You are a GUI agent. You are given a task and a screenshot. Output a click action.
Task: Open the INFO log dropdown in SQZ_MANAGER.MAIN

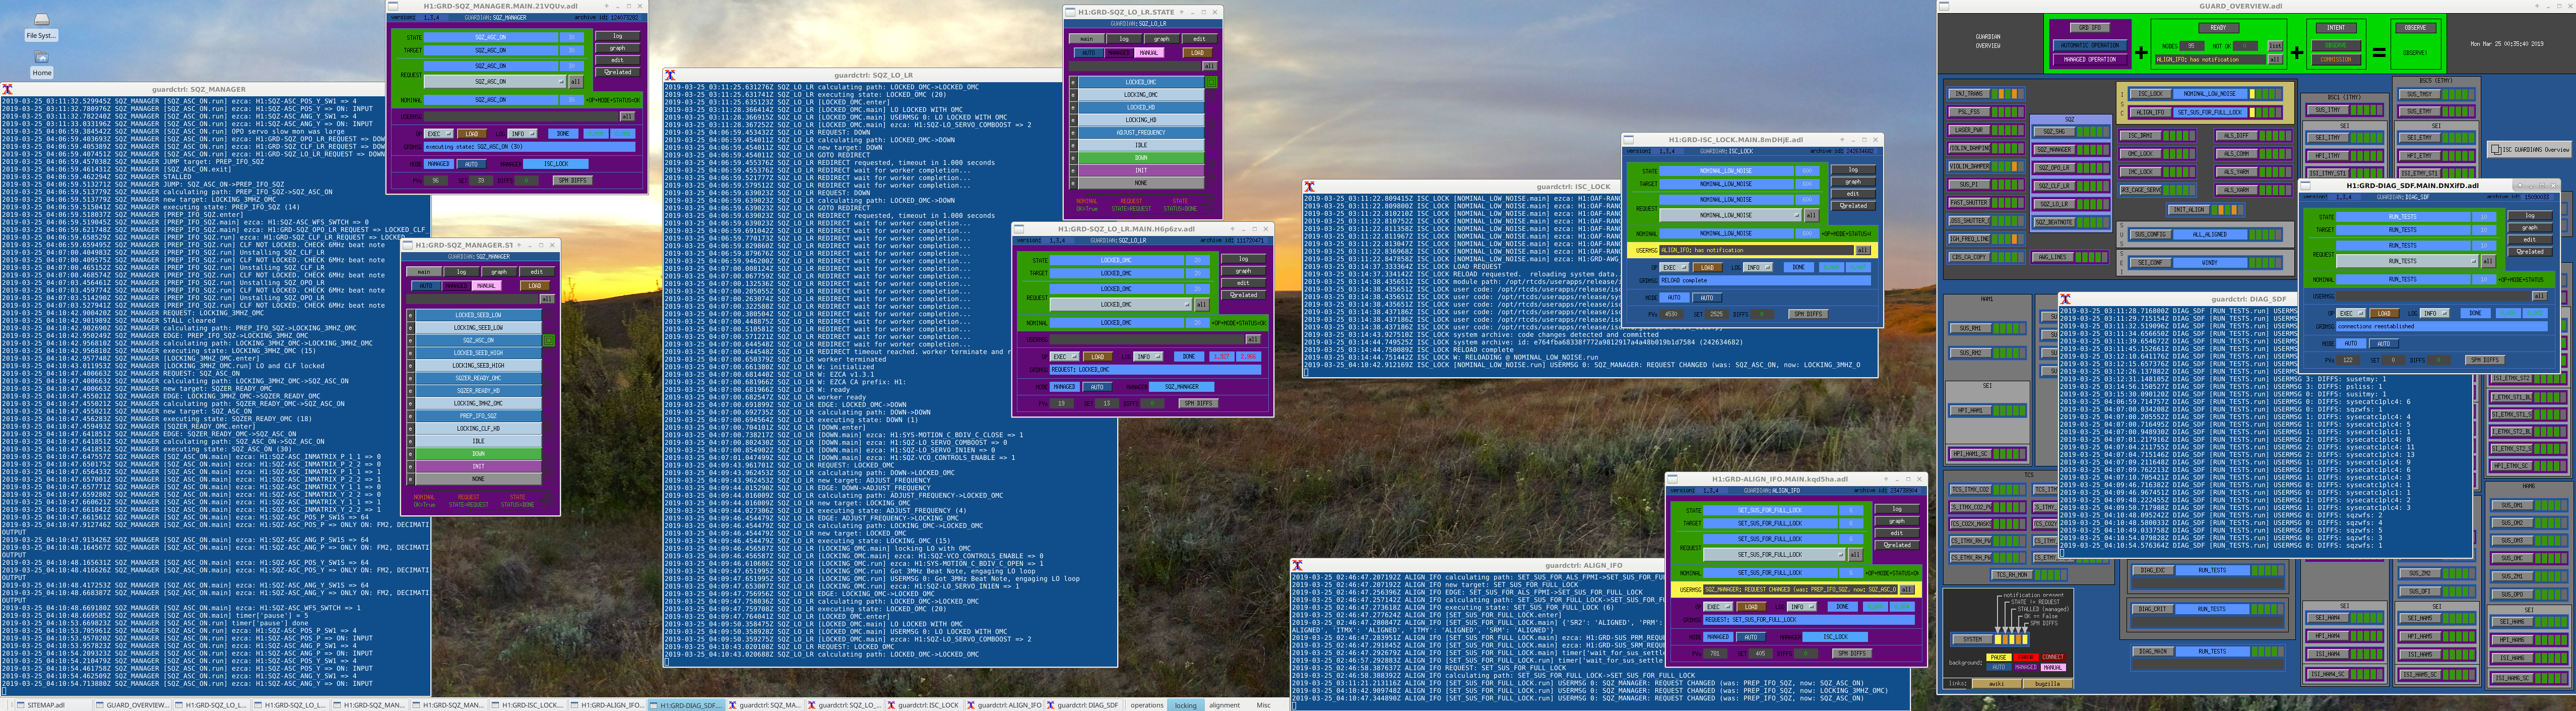522,134
